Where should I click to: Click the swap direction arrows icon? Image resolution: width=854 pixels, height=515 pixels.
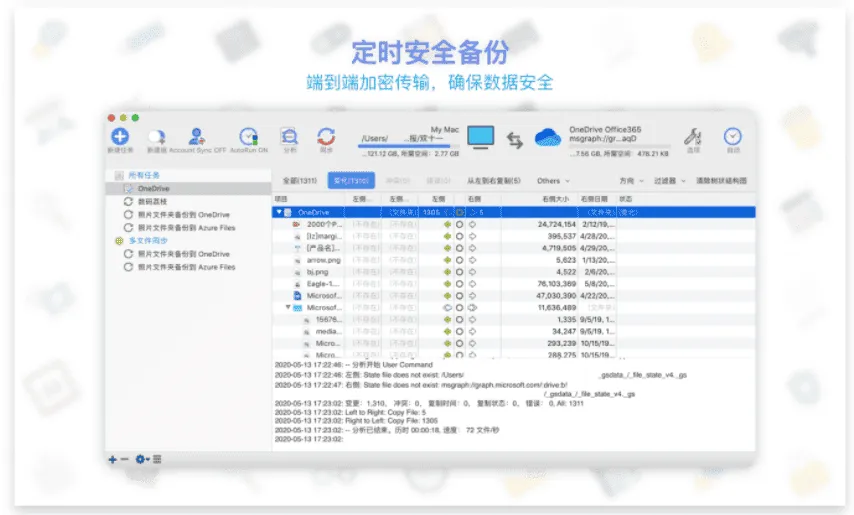point(515,140)
